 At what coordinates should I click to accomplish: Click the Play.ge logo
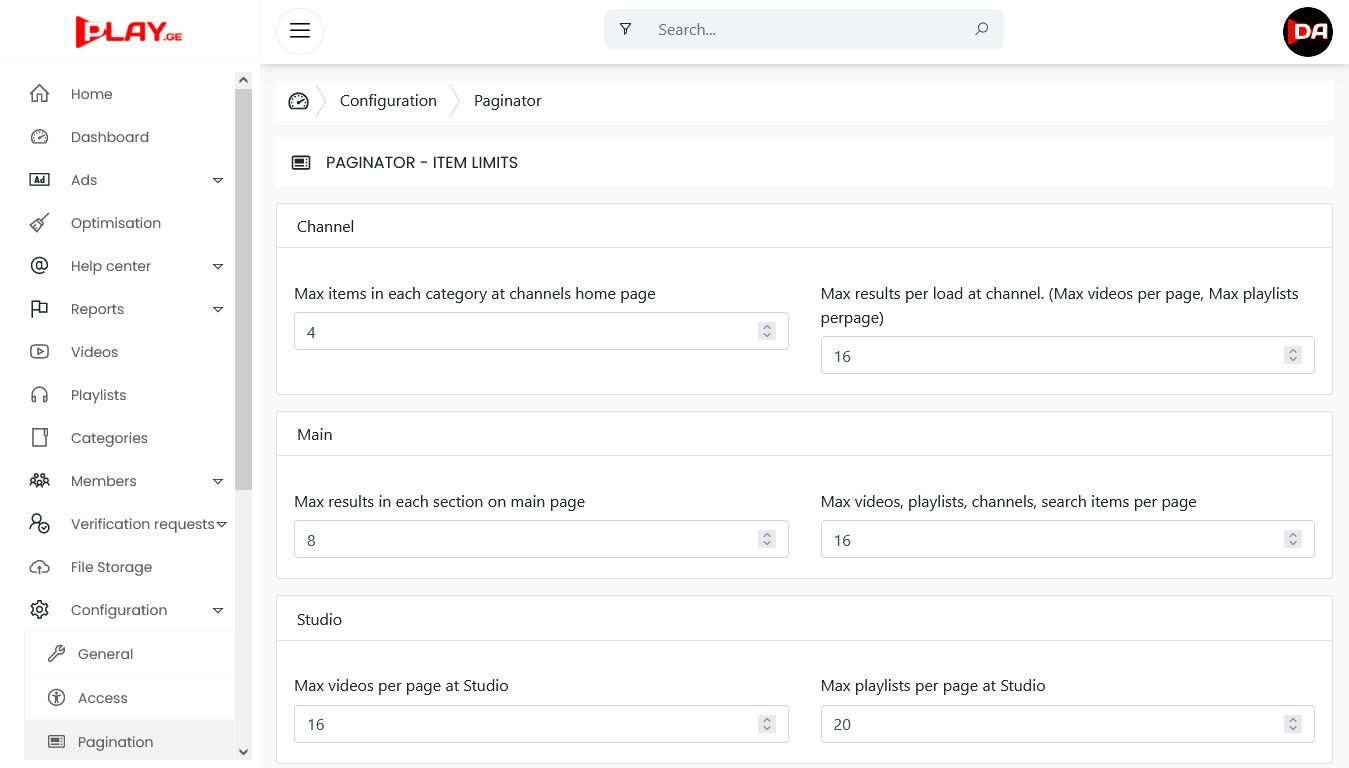pos(129,31)
